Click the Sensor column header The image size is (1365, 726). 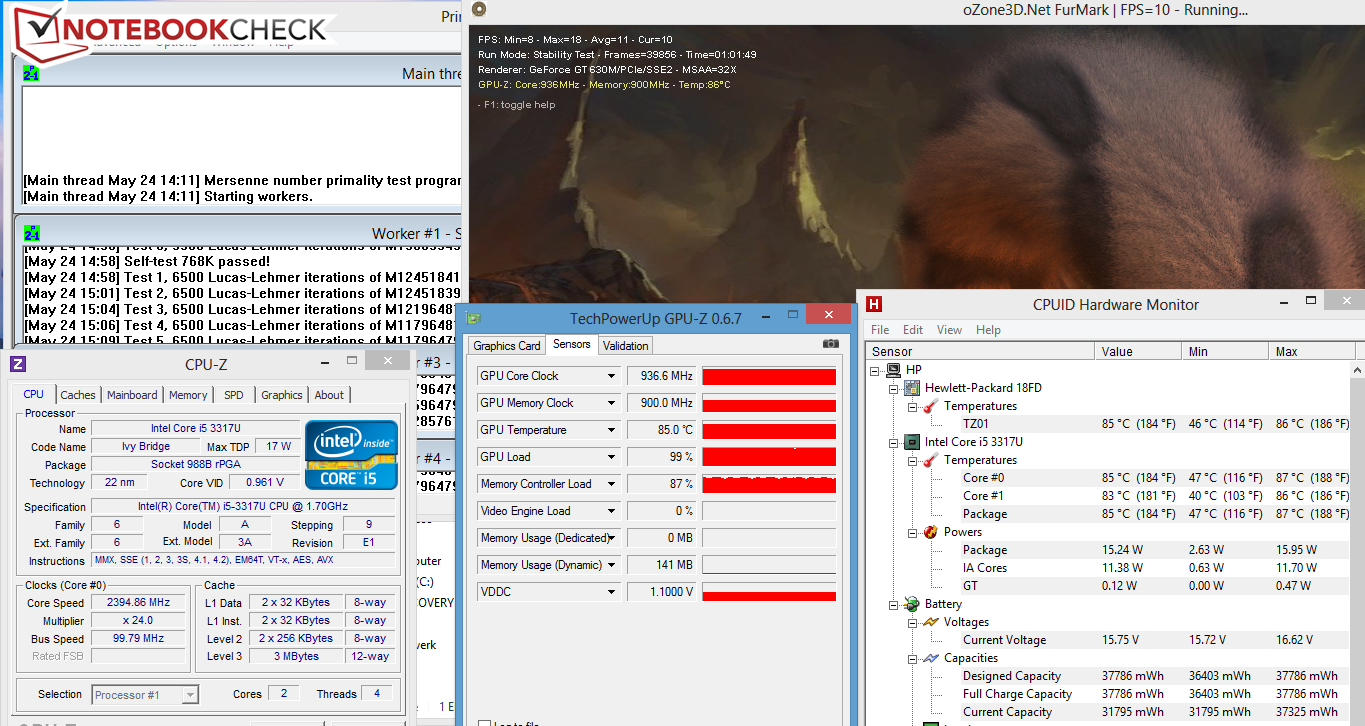pos(981,351)
